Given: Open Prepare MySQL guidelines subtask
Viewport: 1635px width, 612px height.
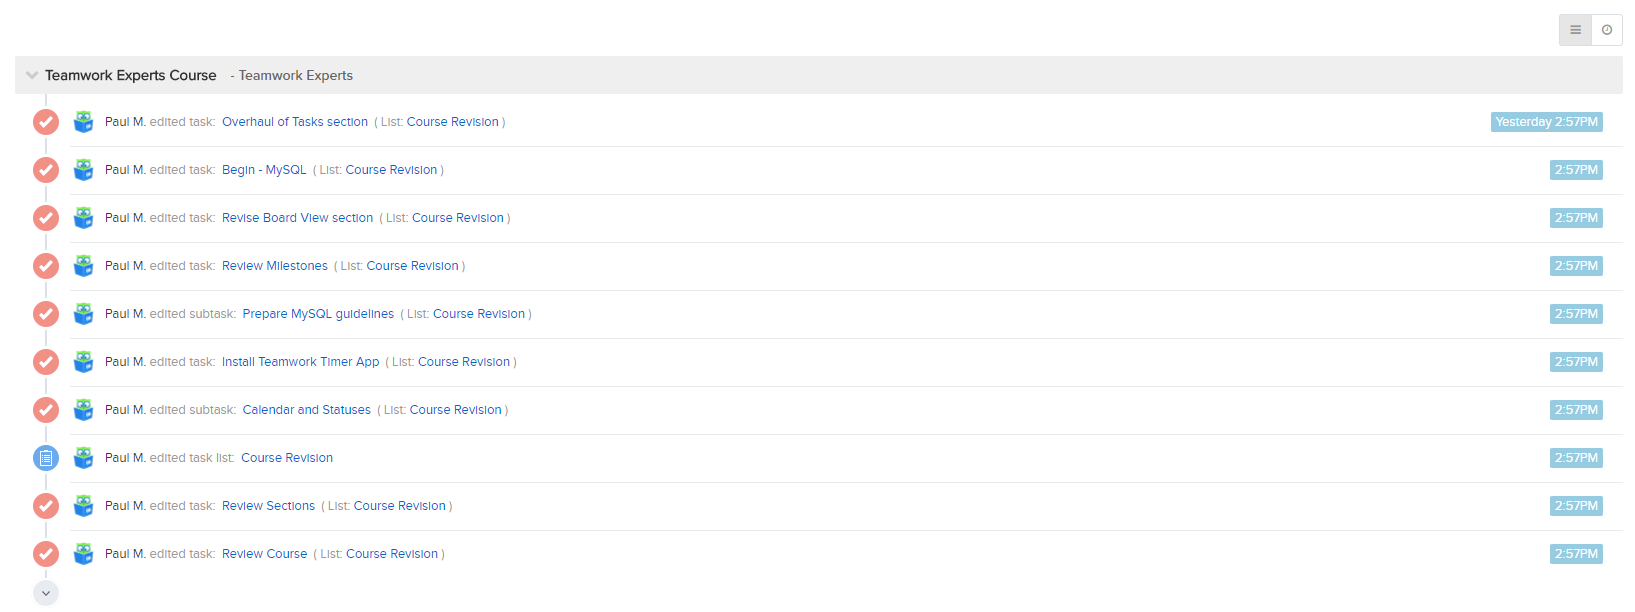Looking at the screenshot, I should click(x=318, y=314).
